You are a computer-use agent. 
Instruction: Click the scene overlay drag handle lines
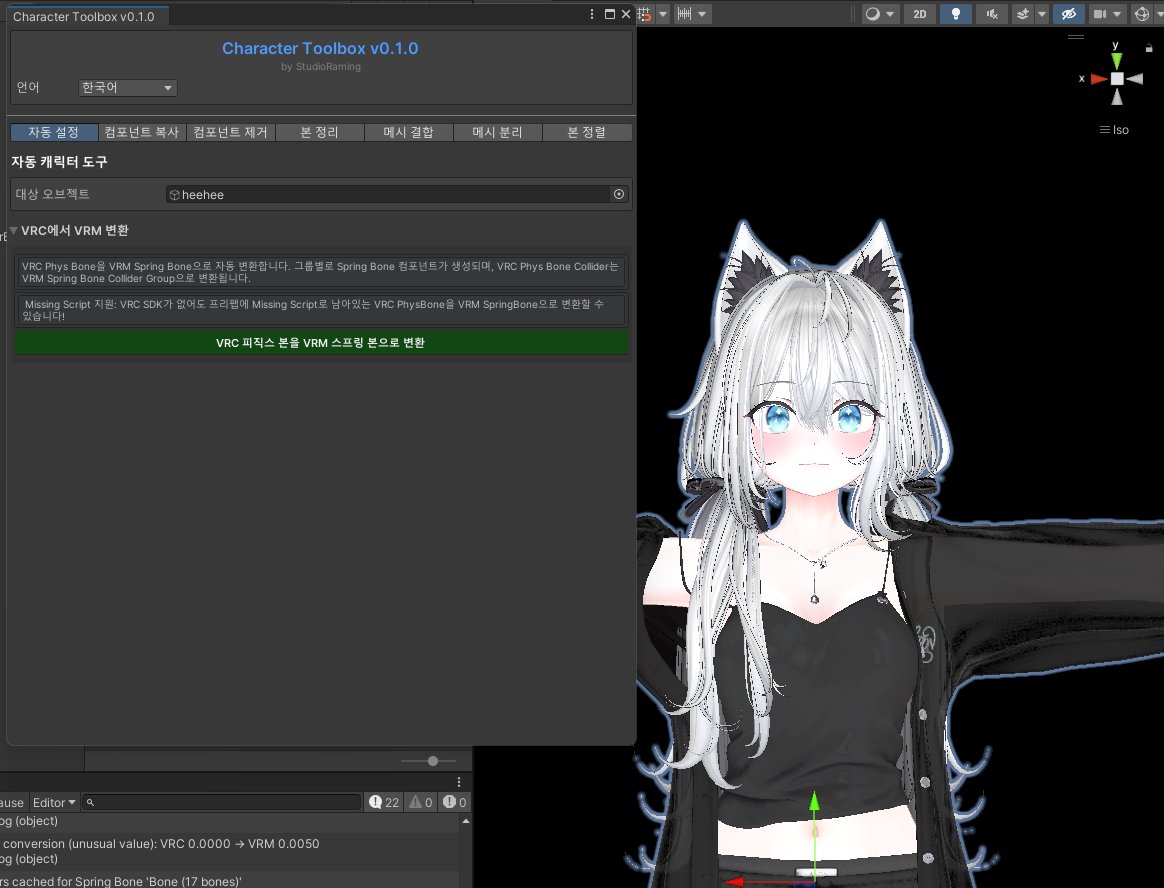pos(1076,36)
